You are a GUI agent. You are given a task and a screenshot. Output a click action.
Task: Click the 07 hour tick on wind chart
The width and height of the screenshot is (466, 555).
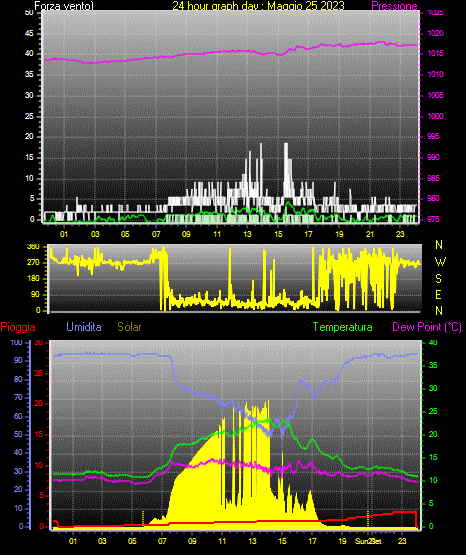[x=156, y=234]
